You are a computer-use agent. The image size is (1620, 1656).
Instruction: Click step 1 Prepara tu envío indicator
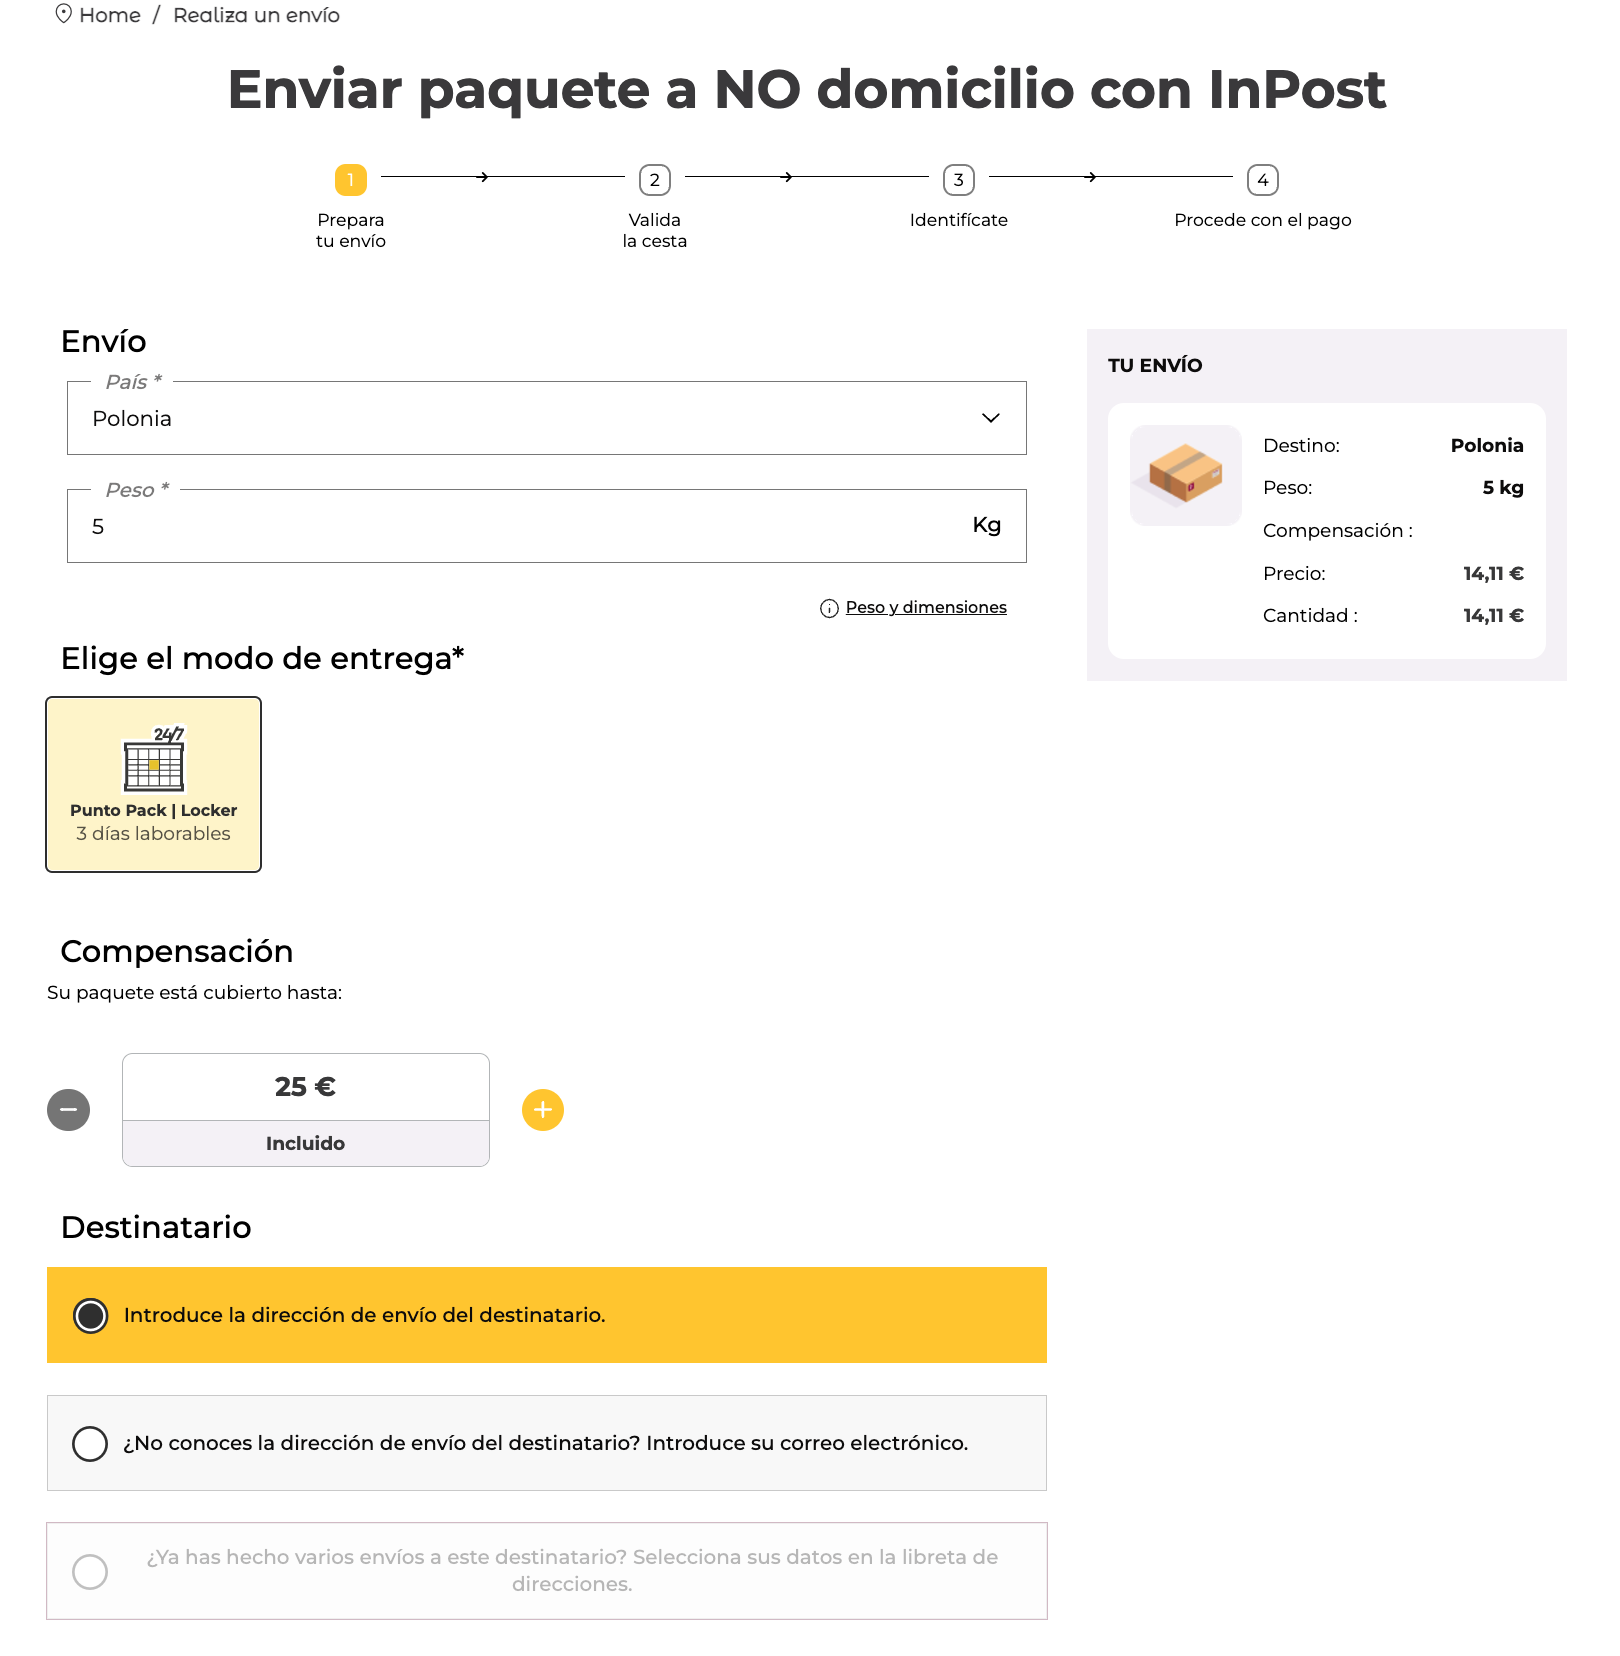coord(351,180)
